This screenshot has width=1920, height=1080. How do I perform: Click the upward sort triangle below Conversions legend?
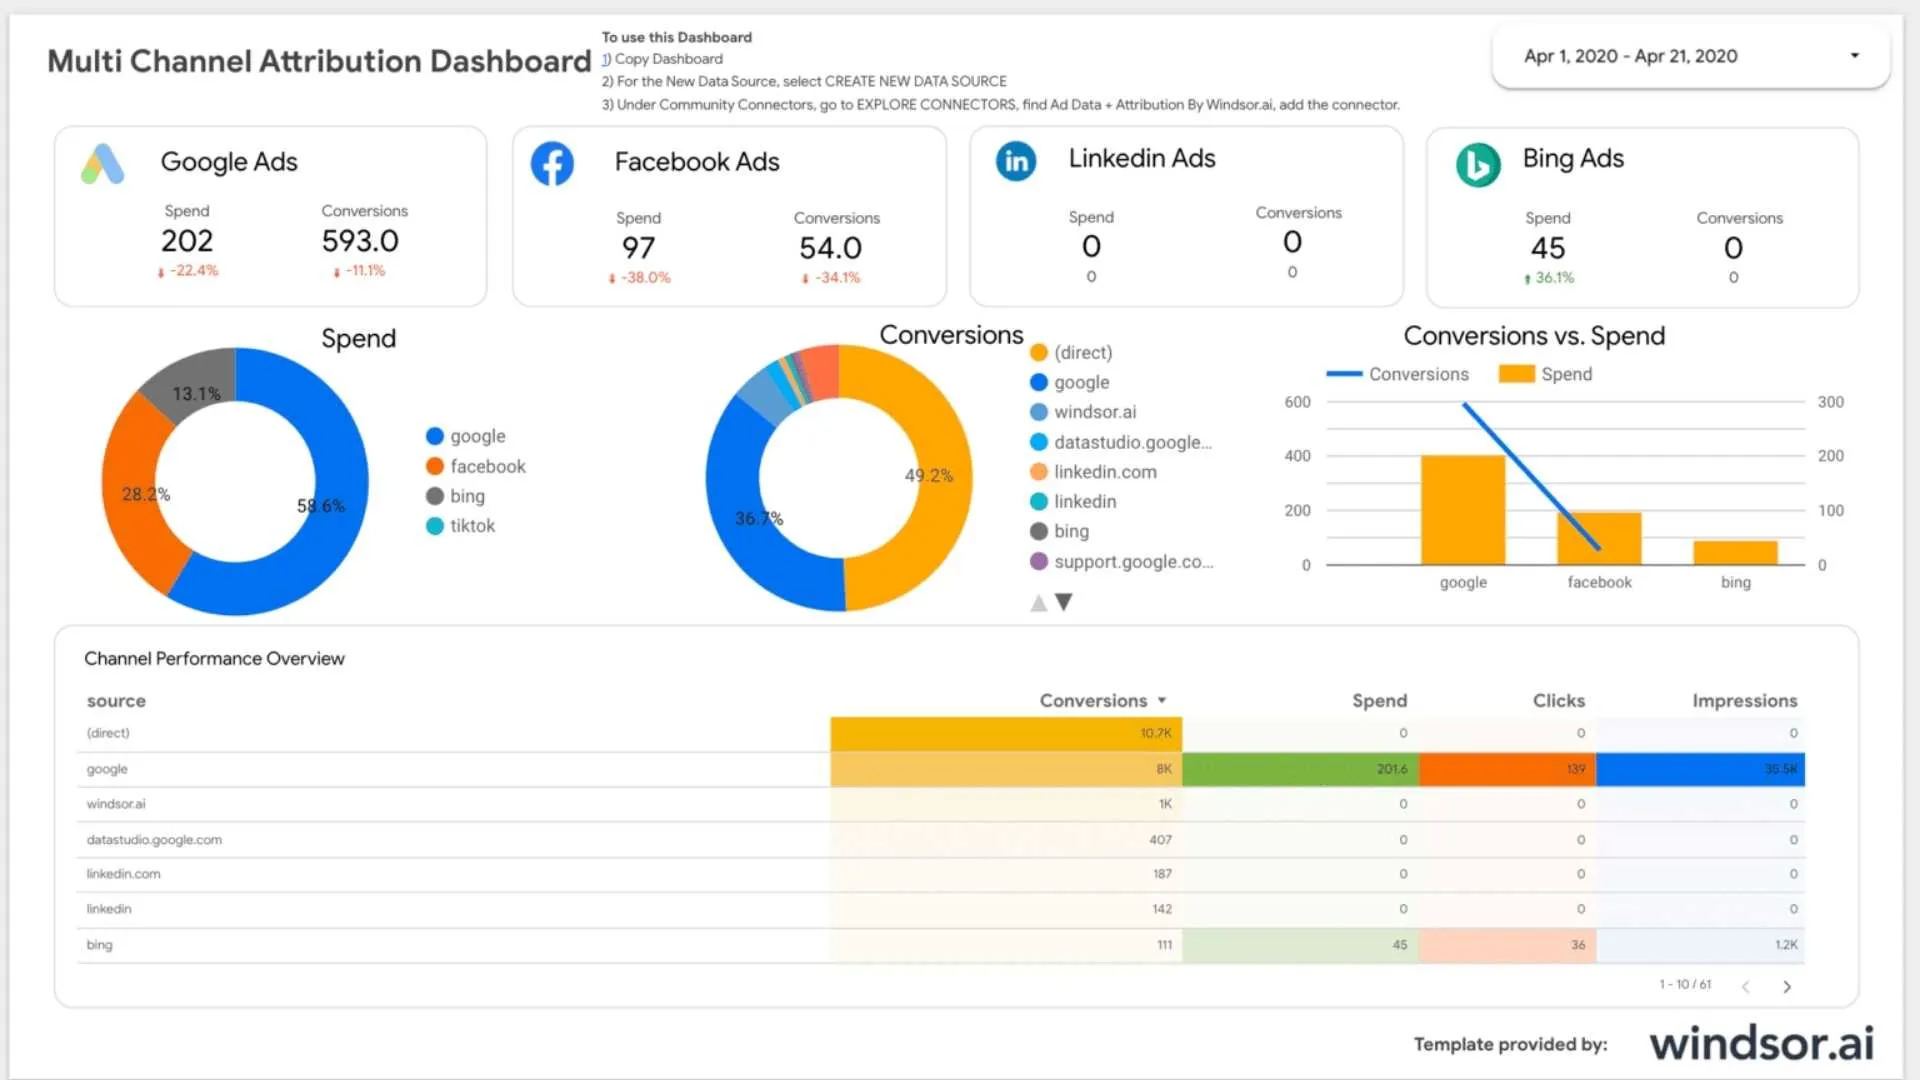coord(1038,602)
